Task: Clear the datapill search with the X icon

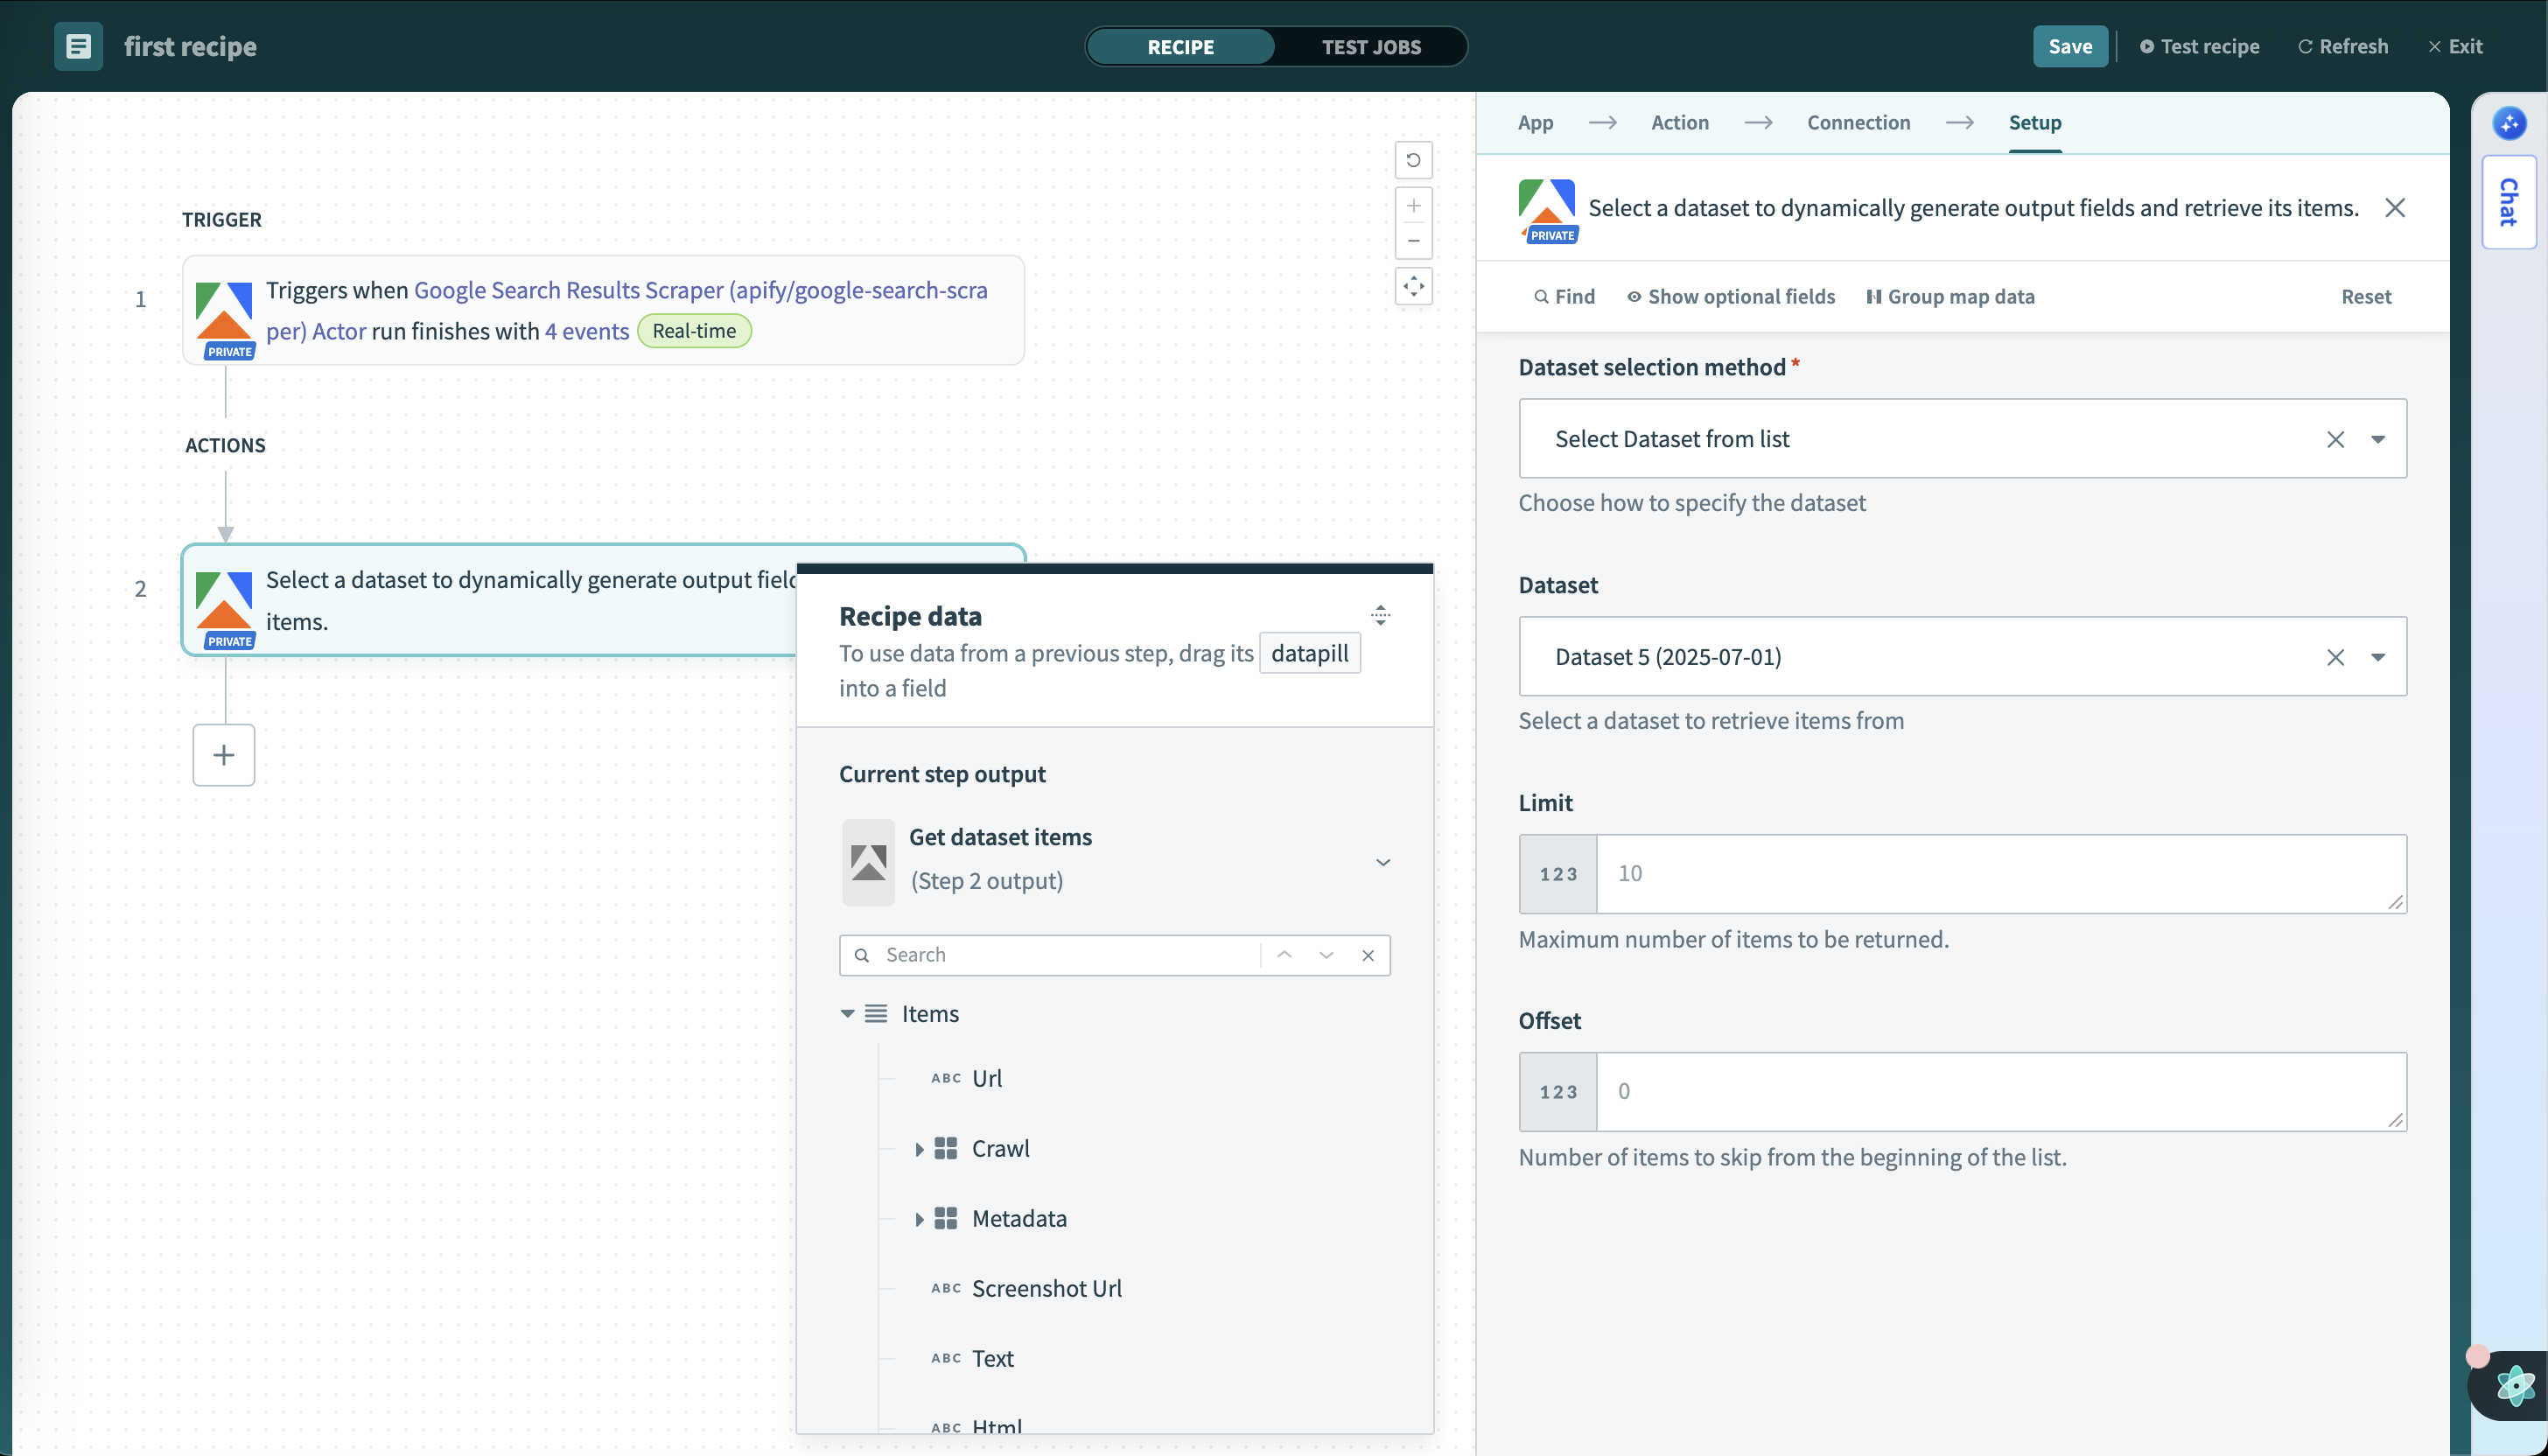Action: (x=1368, y=955)
